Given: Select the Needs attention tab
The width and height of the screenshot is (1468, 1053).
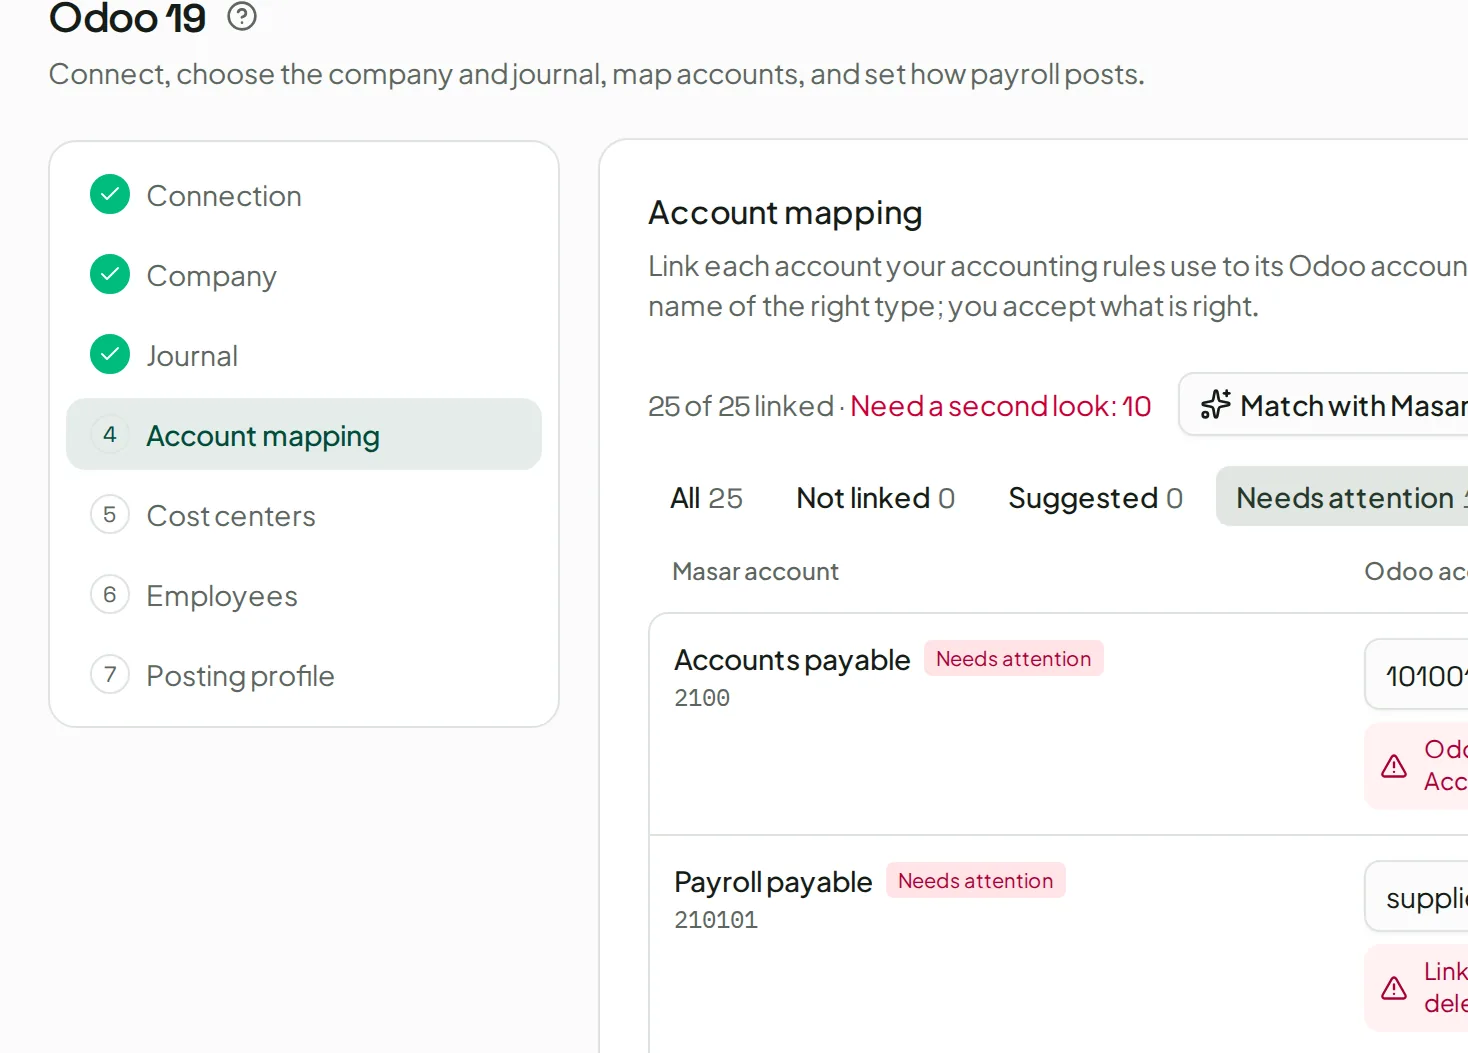Looking at the screenshot, I should pyautogui.click(x=1342, y=497).
